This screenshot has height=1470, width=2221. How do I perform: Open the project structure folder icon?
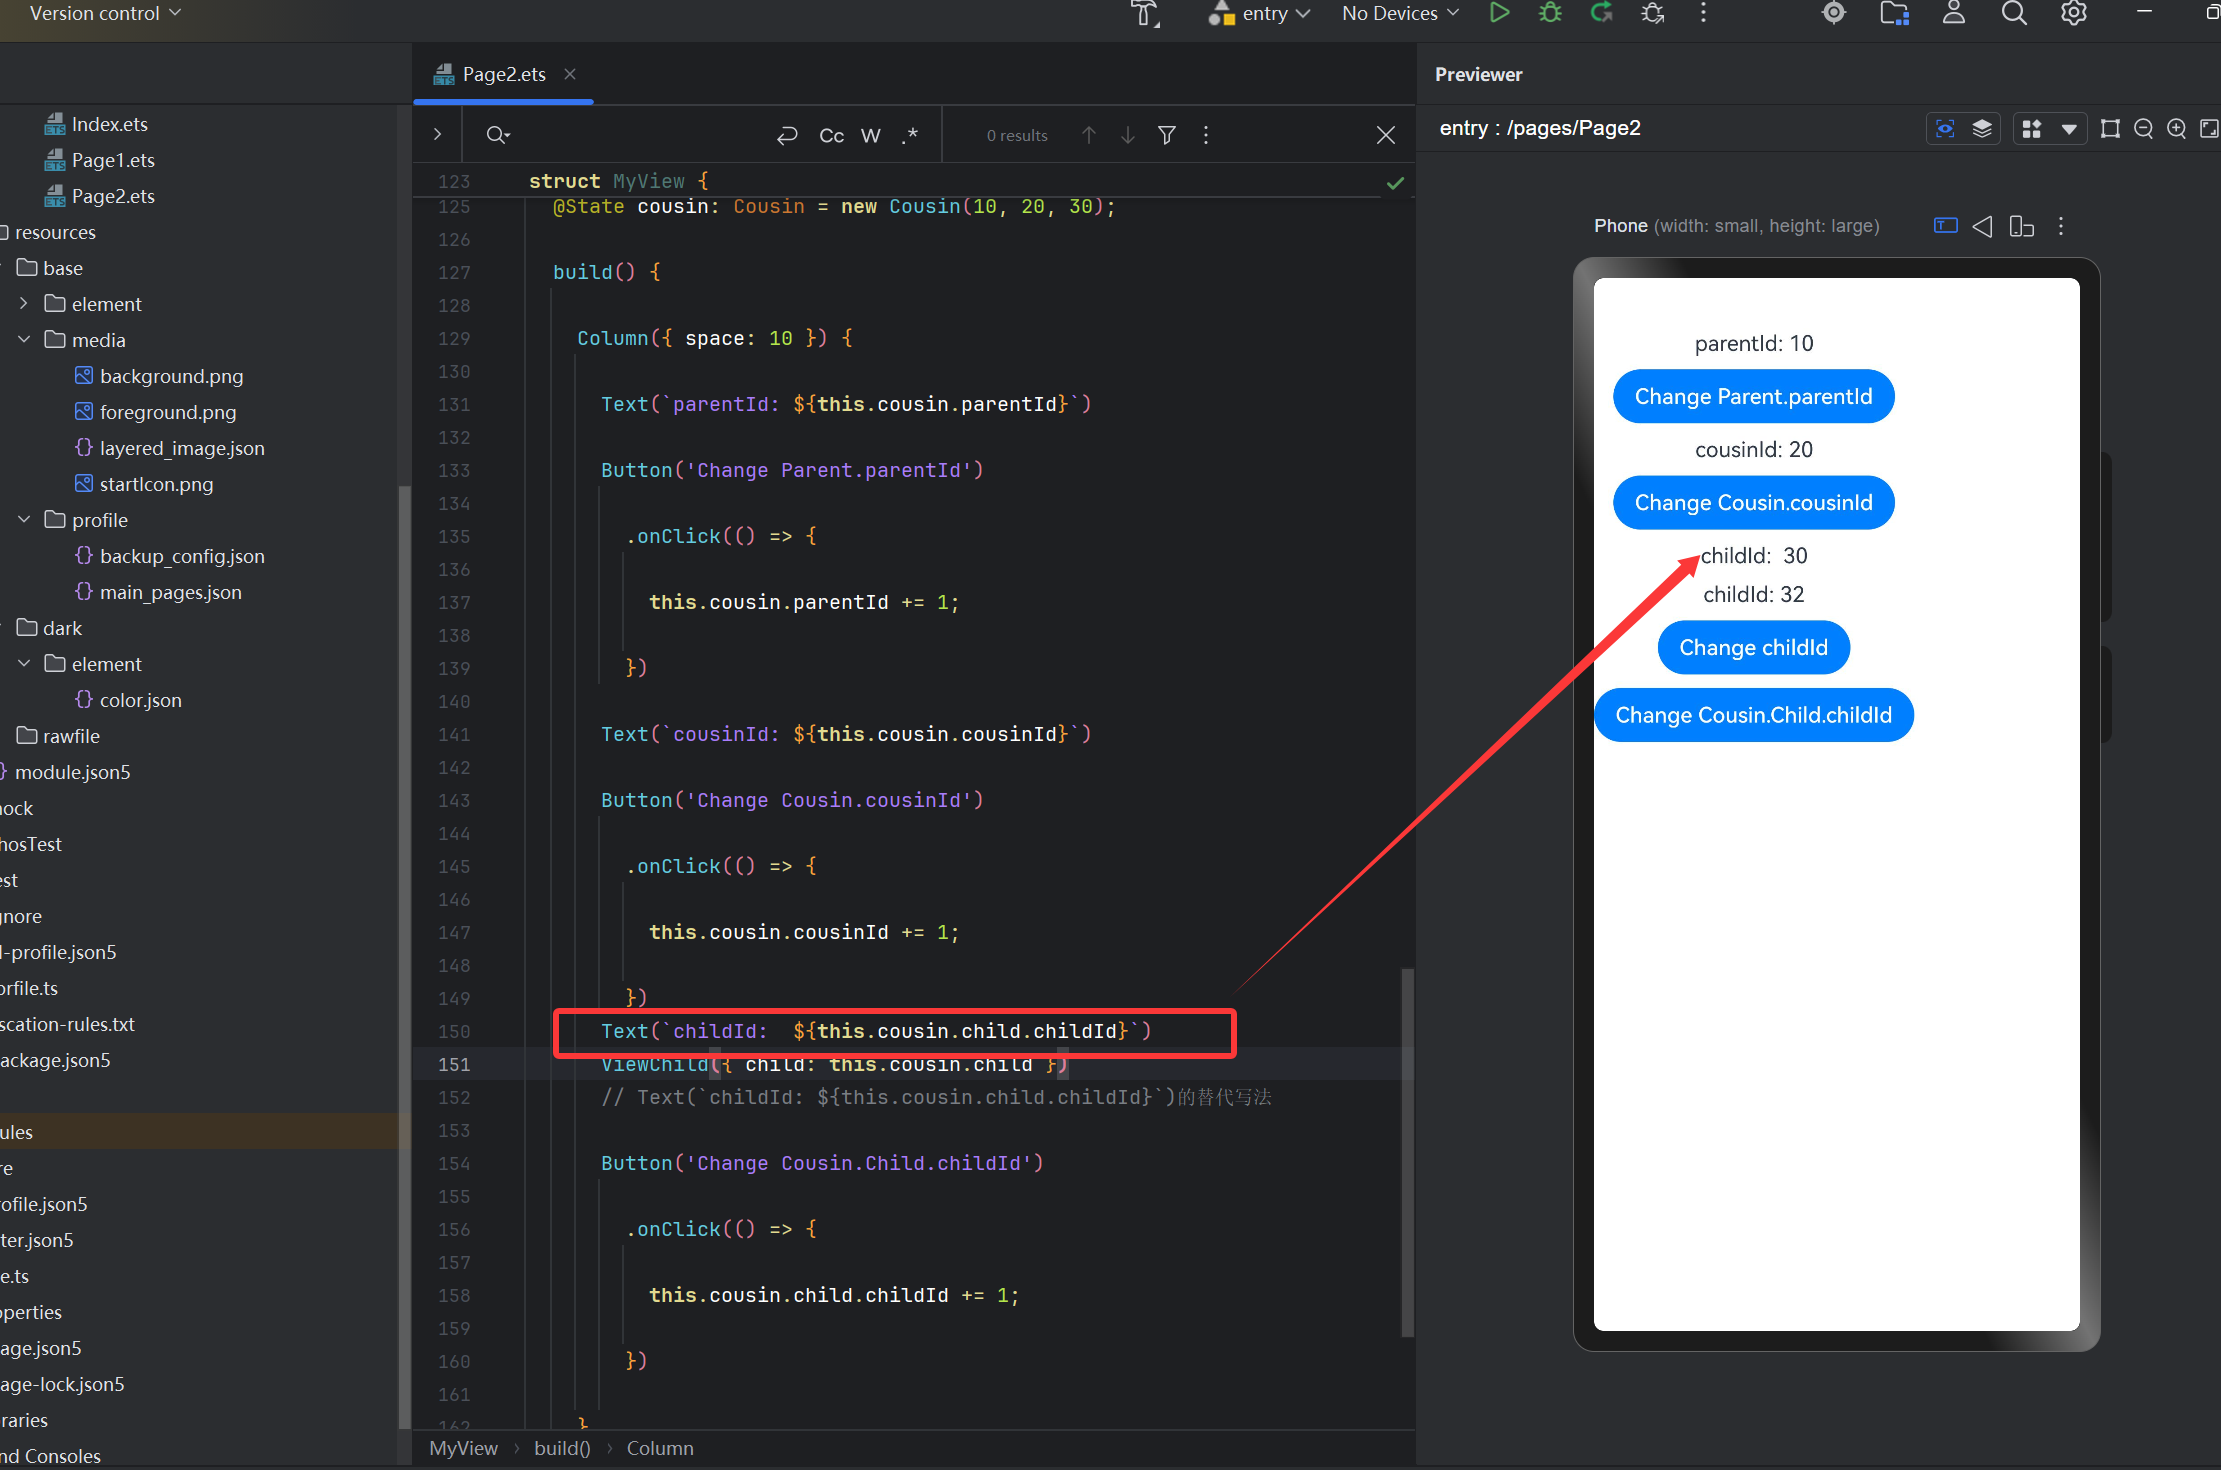1894,13
